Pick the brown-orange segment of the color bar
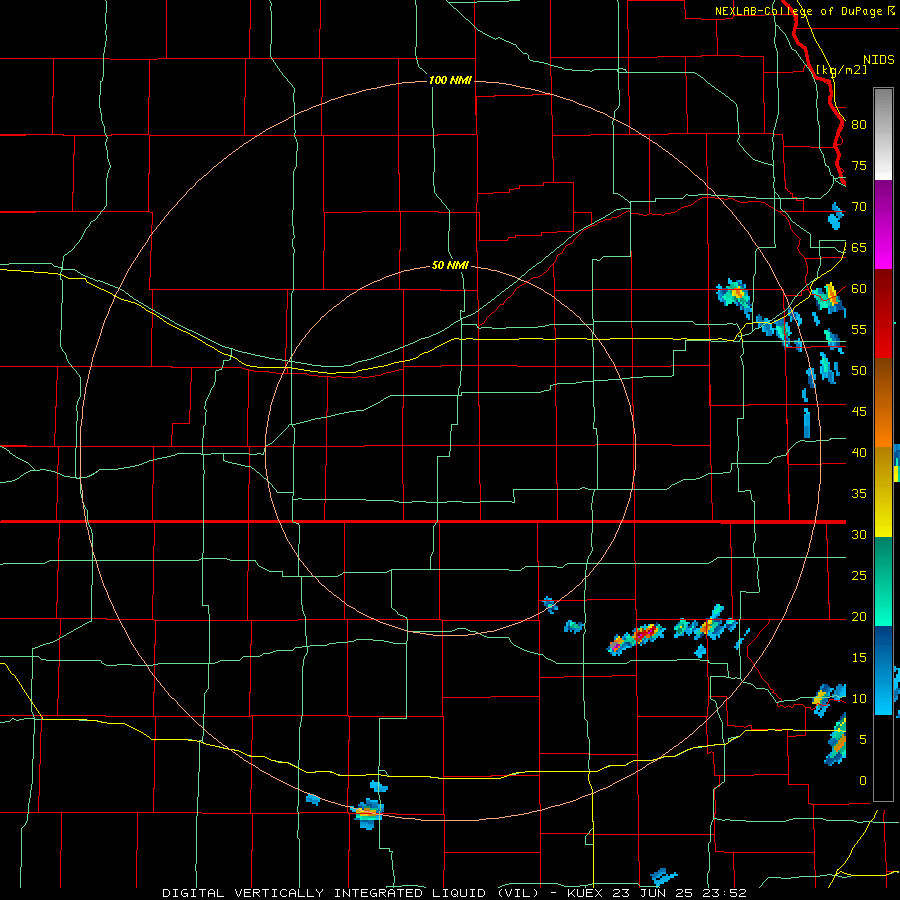The width and height of the screenshot is (900, 900). (x=883, y=402)
